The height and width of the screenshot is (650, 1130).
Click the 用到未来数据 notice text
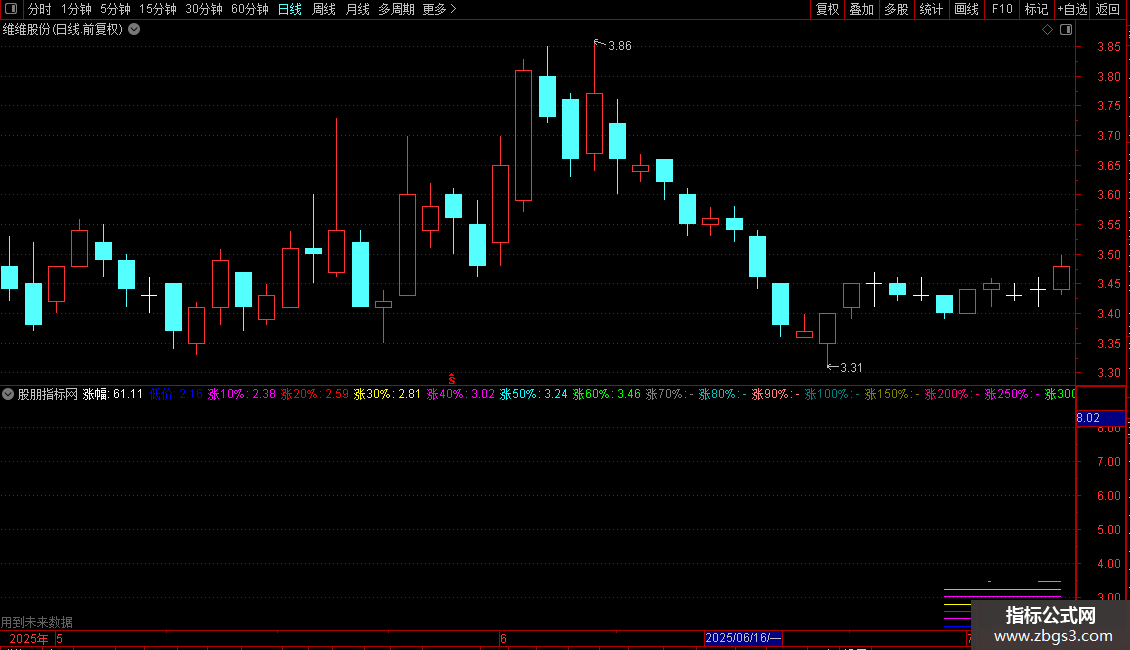37,622
